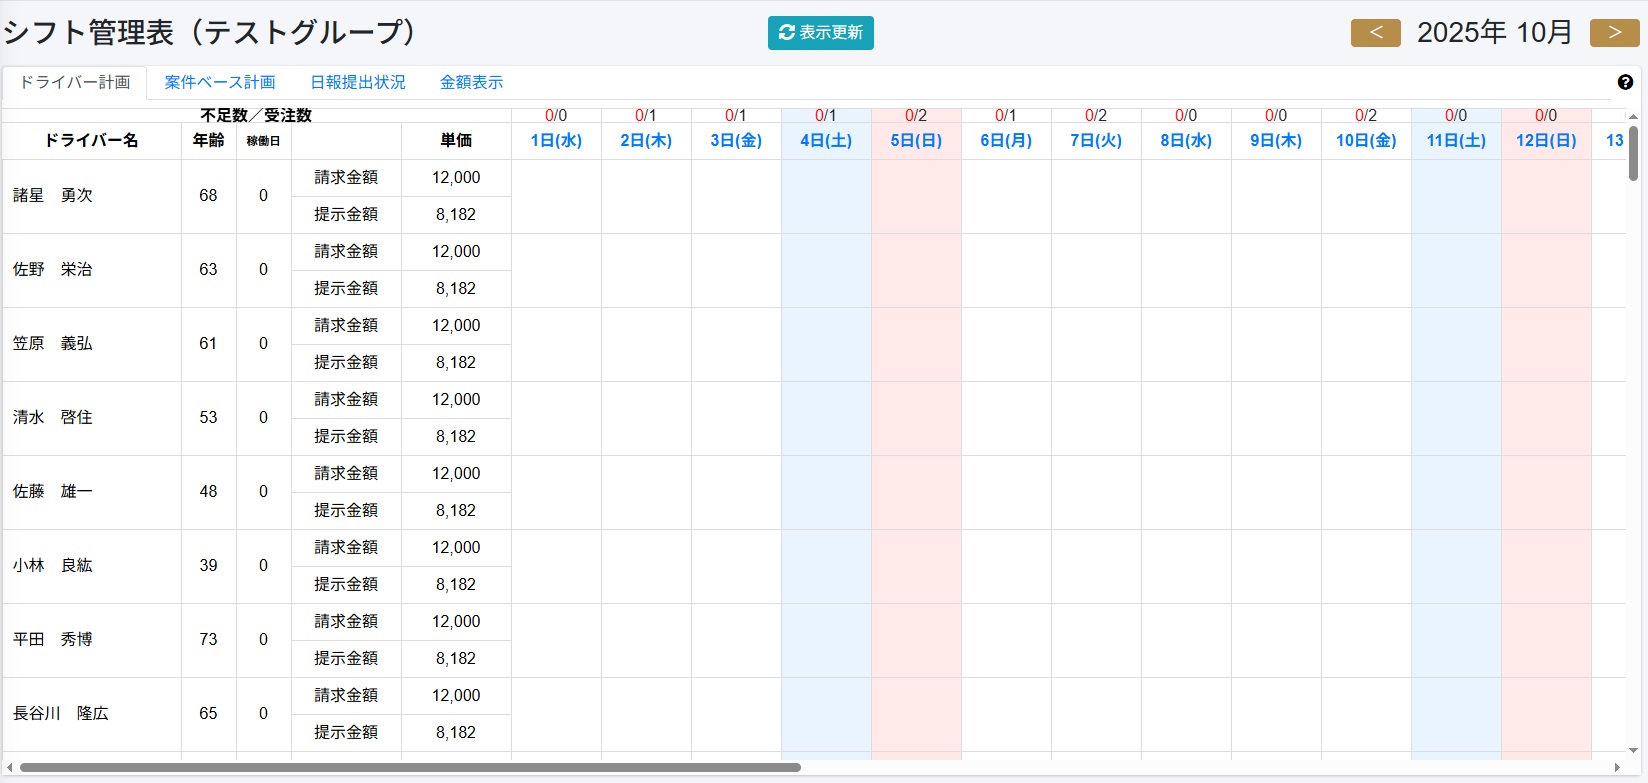Image resolution: width=1648 pixels, height=783 pixels.
Task: Select driver name 諸星 勇次
Action: 53,196
